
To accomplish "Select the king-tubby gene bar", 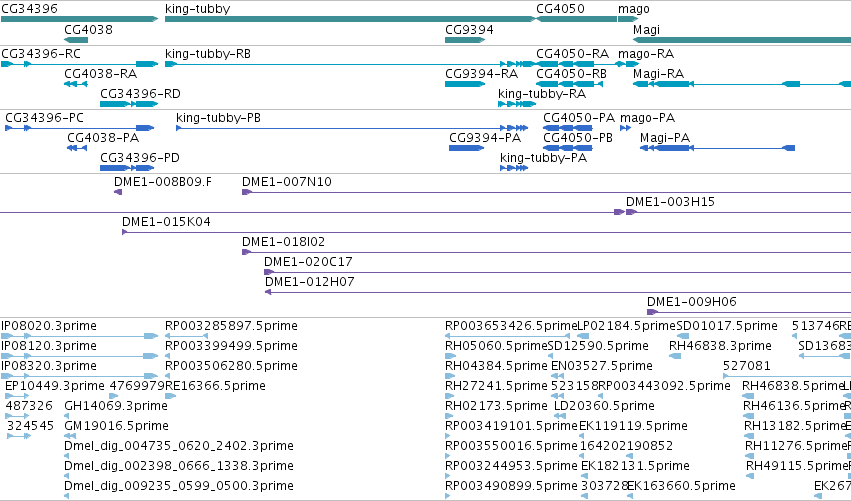I will point(350,19).
